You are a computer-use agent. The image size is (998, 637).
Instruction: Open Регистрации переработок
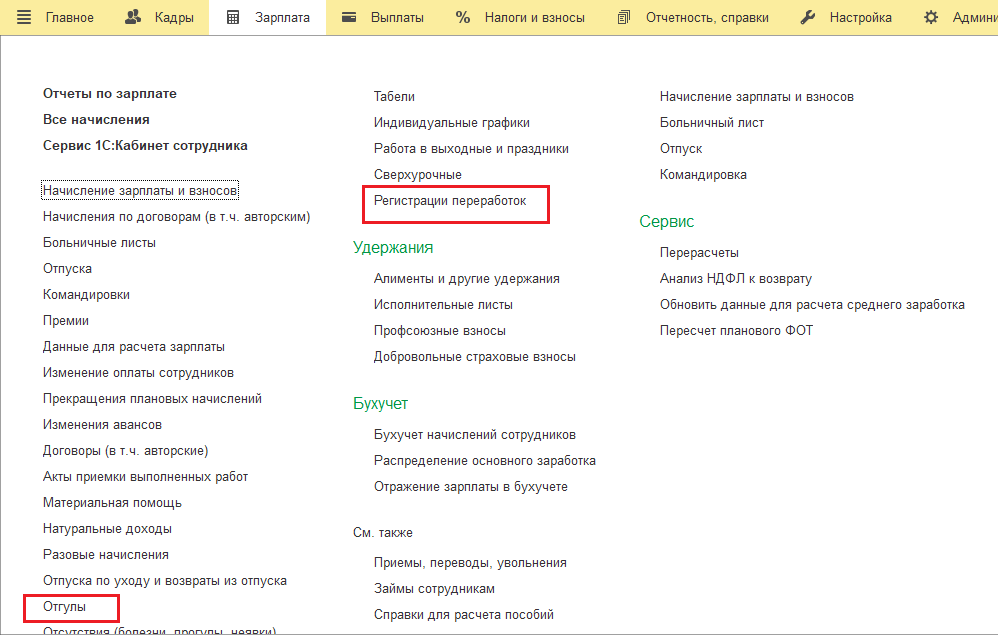pos(450,201)
